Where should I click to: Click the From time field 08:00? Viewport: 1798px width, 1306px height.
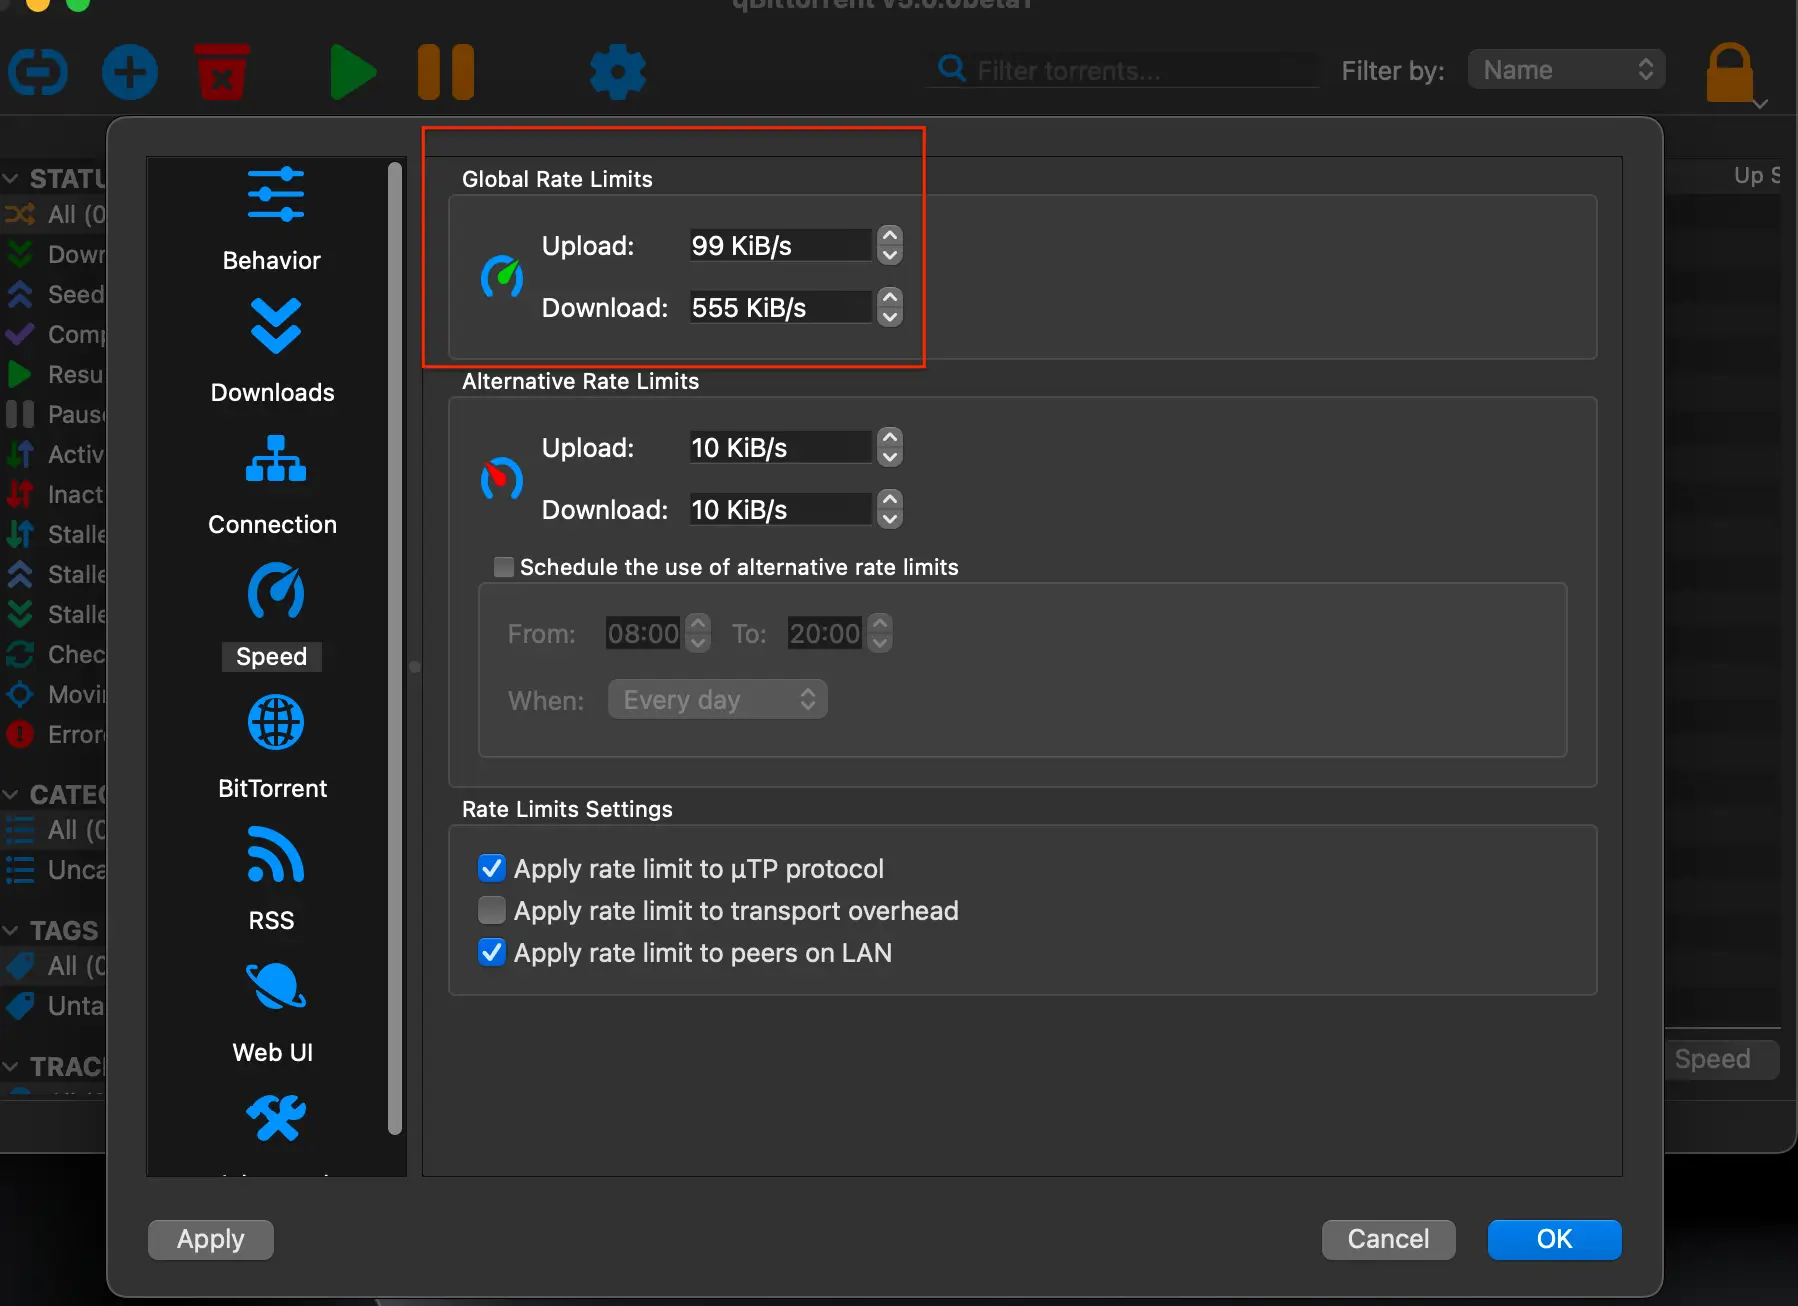point(644,633)
